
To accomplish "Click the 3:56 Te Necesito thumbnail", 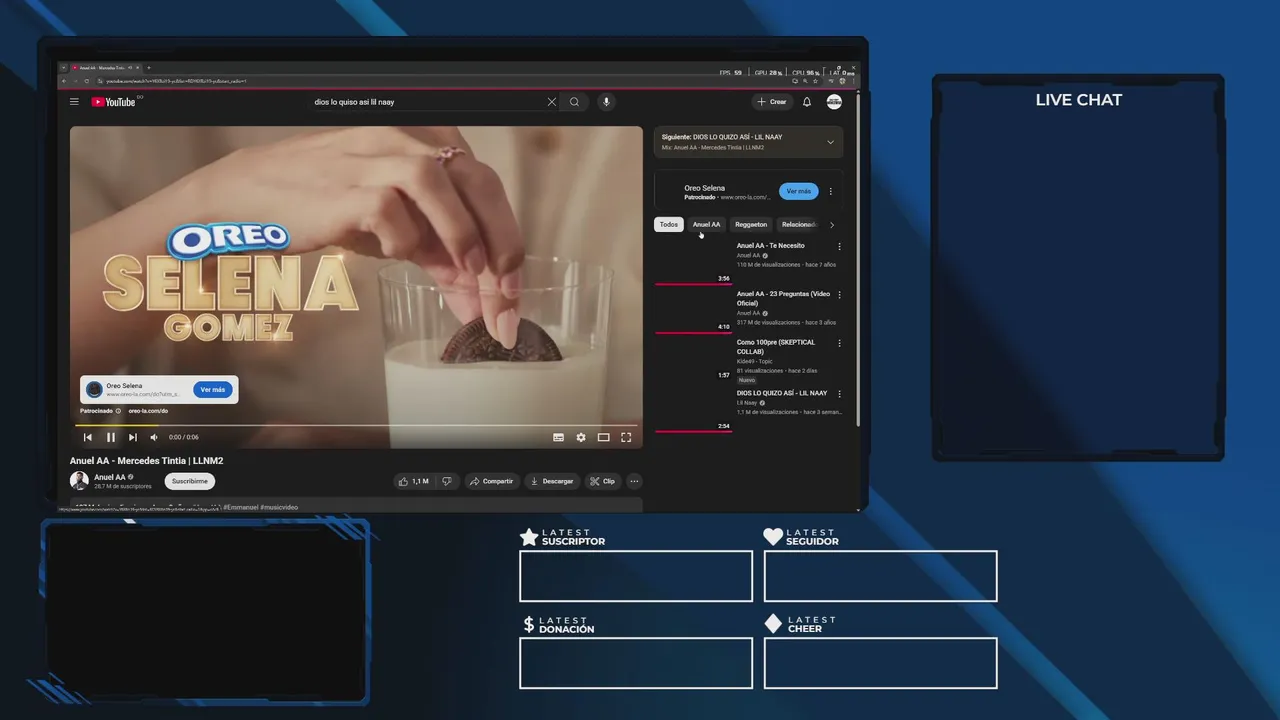I will point(693,263).
